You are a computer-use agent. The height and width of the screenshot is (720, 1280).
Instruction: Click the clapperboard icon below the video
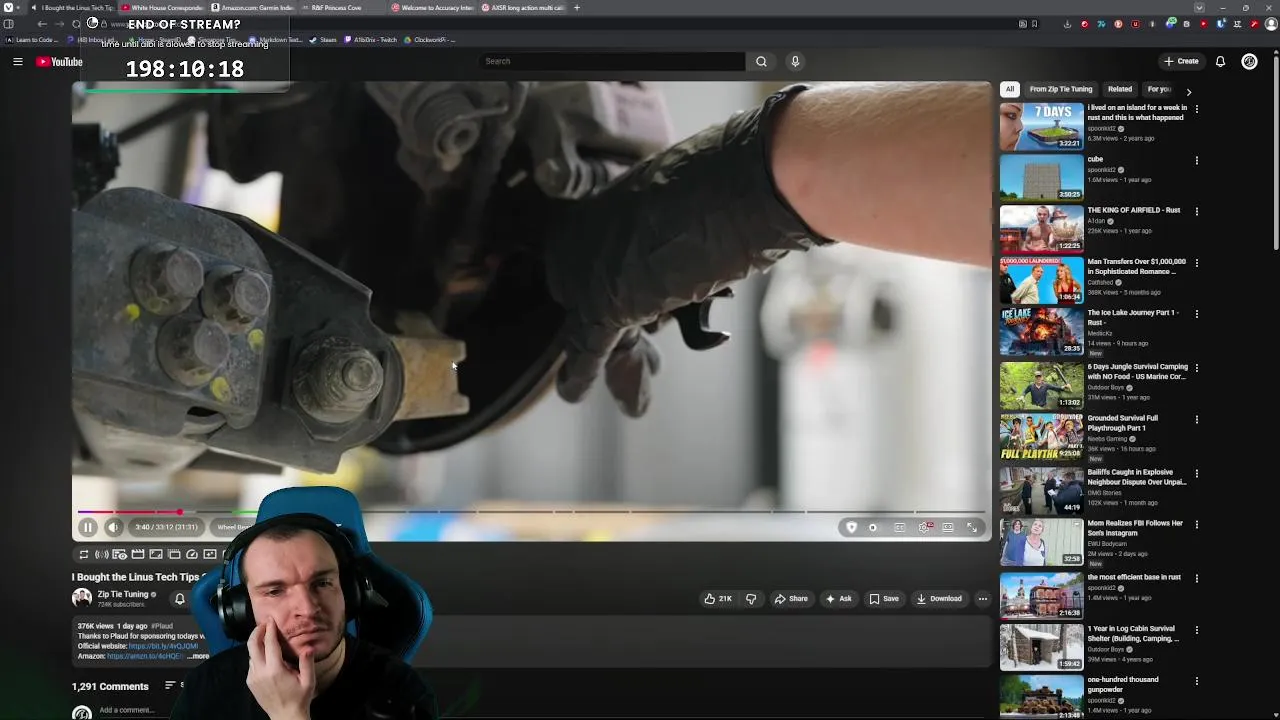138,554
